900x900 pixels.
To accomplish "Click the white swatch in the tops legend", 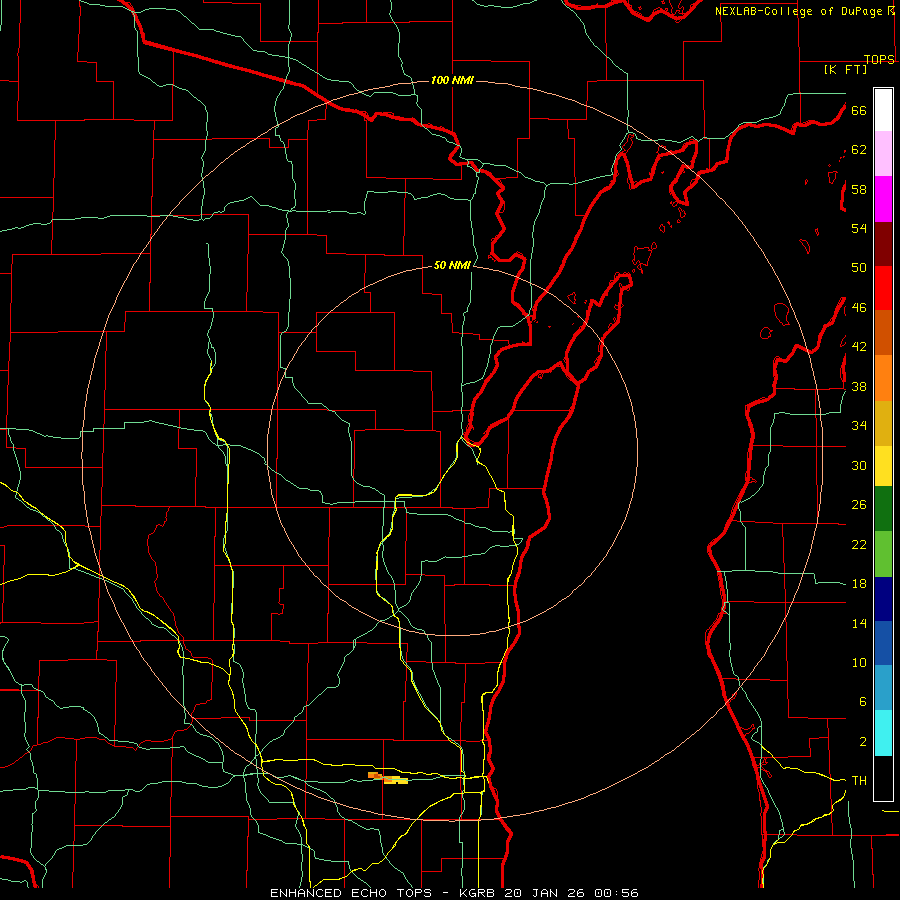I will pos(883,110).
